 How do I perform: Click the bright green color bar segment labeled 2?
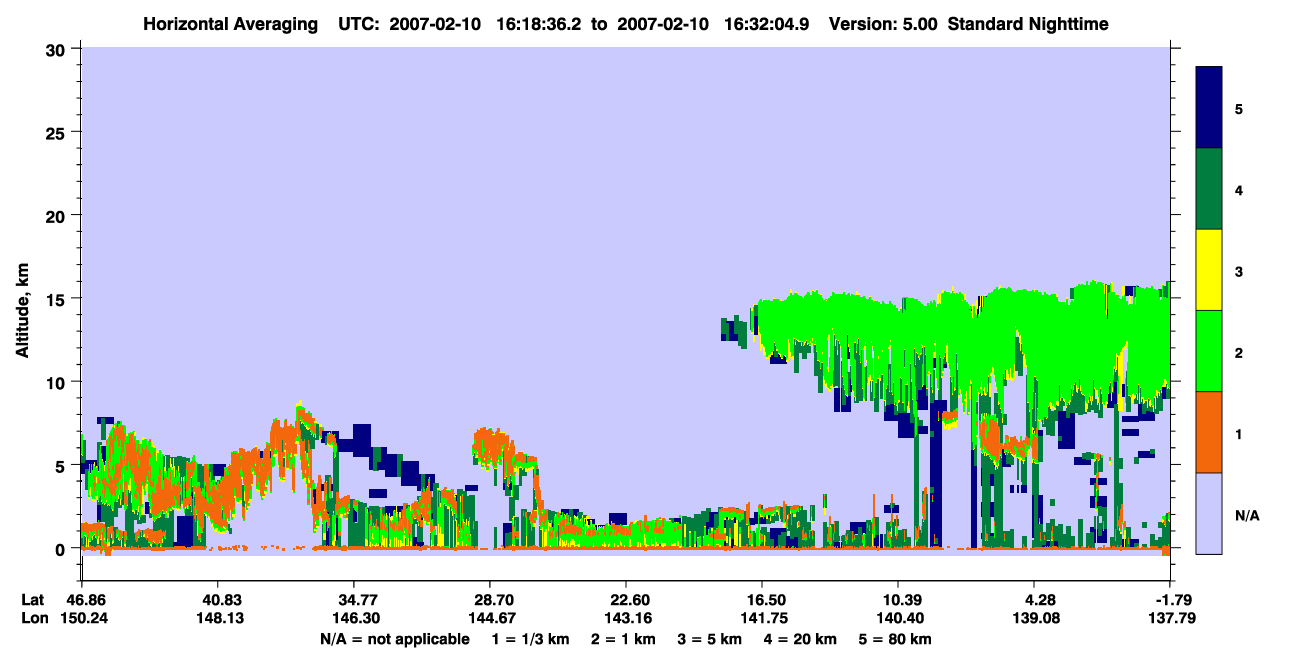[x=1210, y=351]
